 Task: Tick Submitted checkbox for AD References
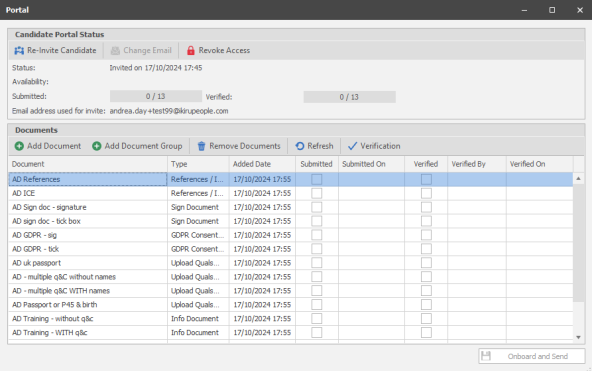coord(317,179)
